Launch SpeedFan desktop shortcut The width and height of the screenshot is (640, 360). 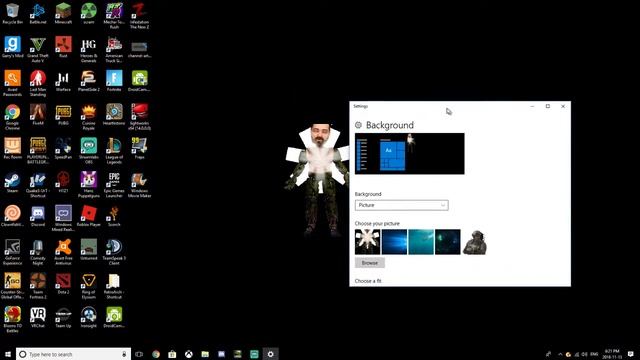click(63, 149)
